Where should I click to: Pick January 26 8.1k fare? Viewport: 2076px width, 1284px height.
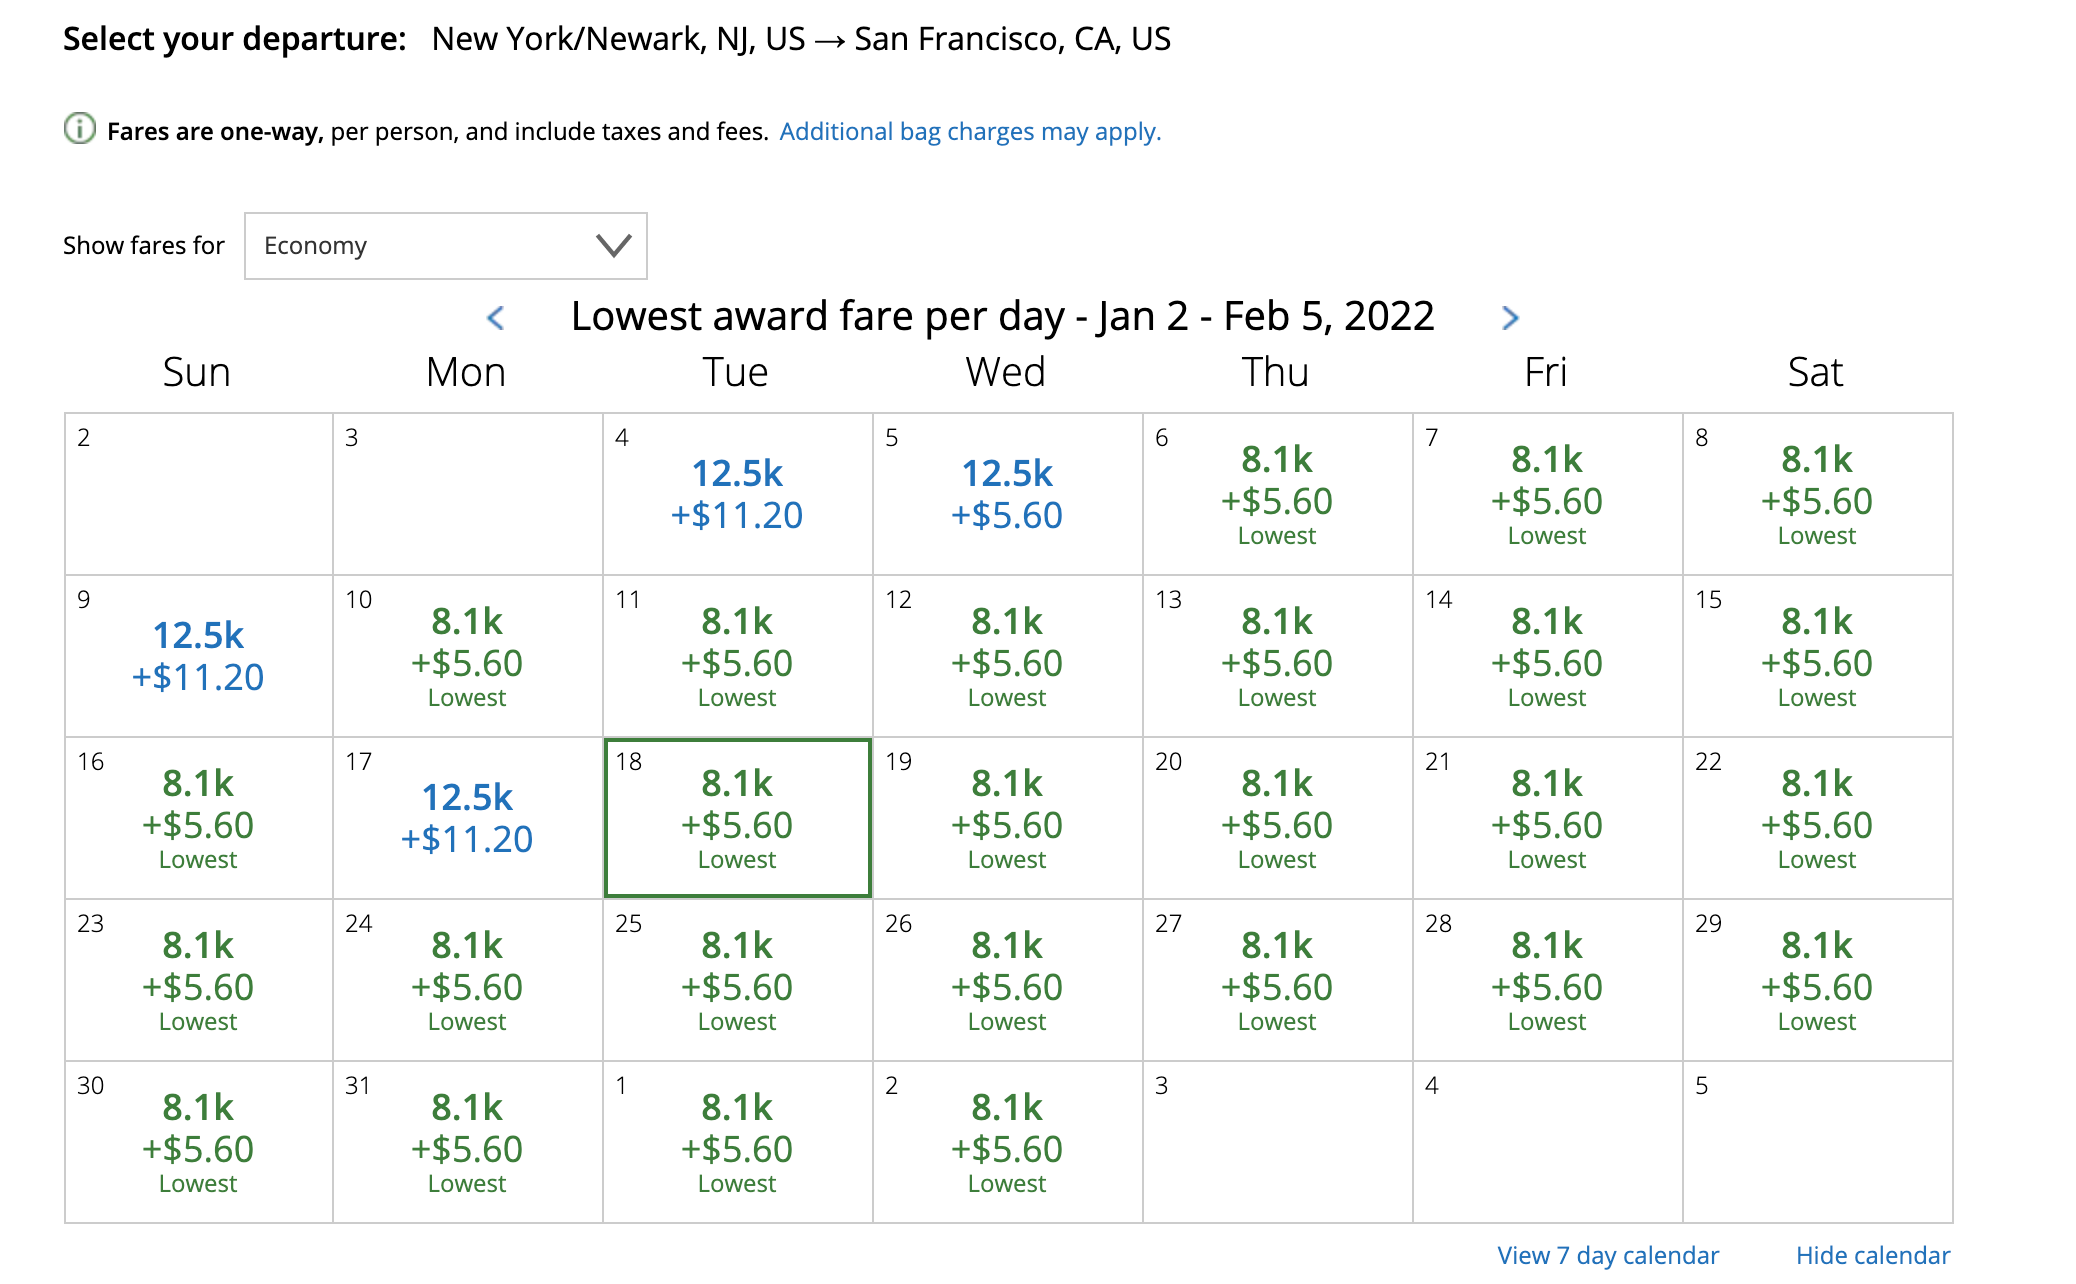[x=1007, y=980]
